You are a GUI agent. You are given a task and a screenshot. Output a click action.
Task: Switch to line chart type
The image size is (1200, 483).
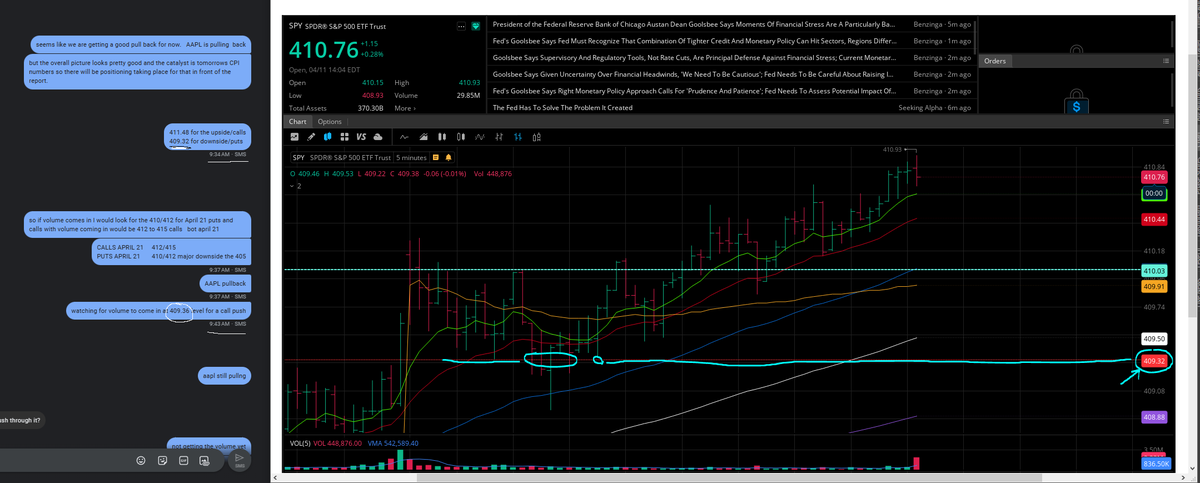pos(404,137)
